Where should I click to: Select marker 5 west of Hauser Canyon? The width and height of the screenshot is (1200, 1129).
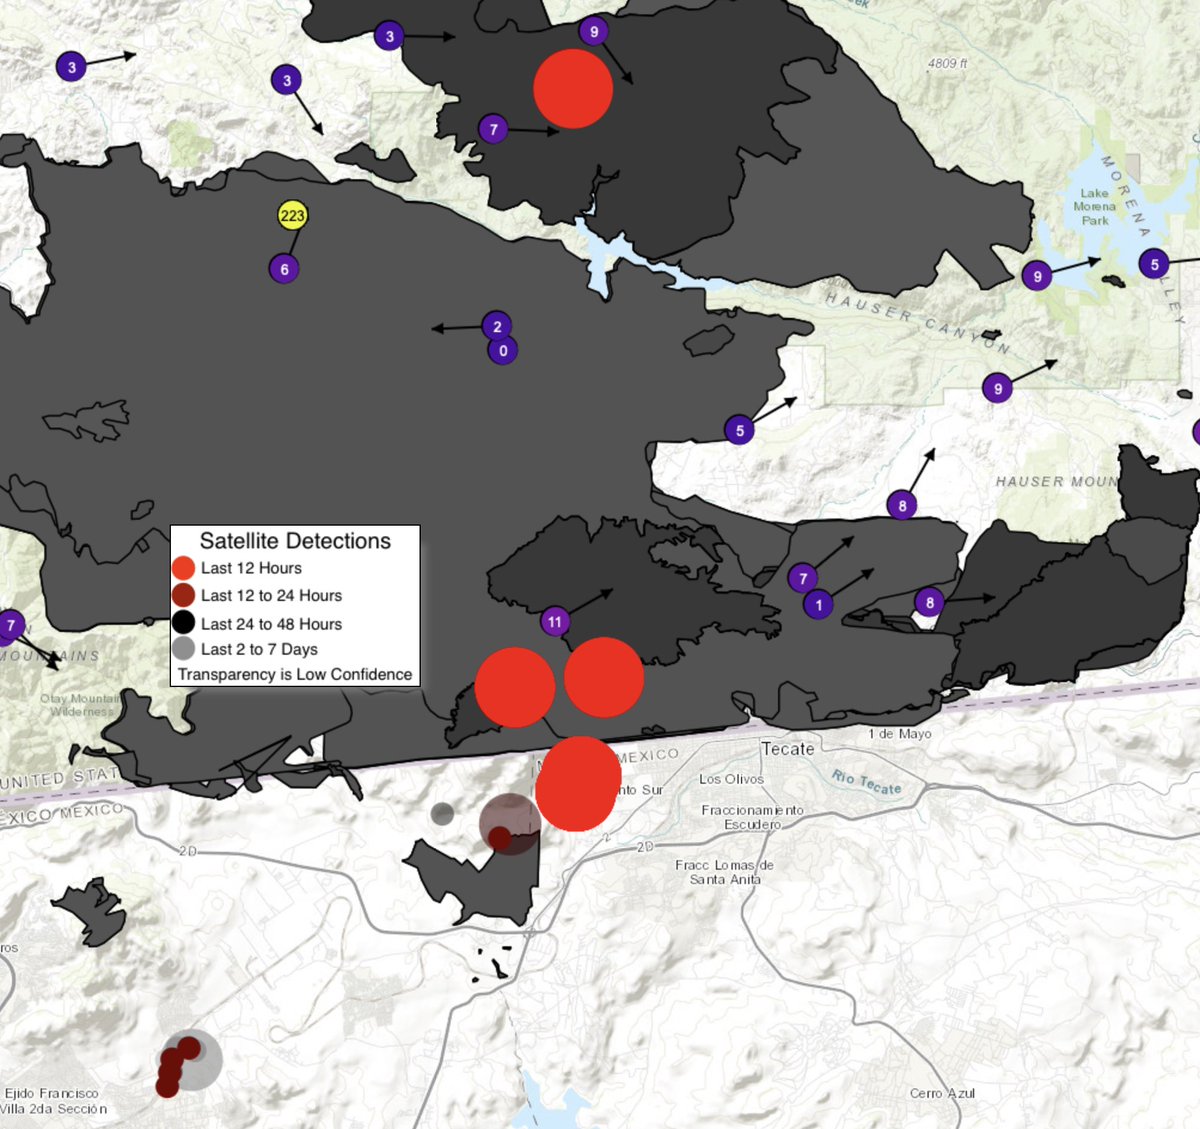point(740,431)
